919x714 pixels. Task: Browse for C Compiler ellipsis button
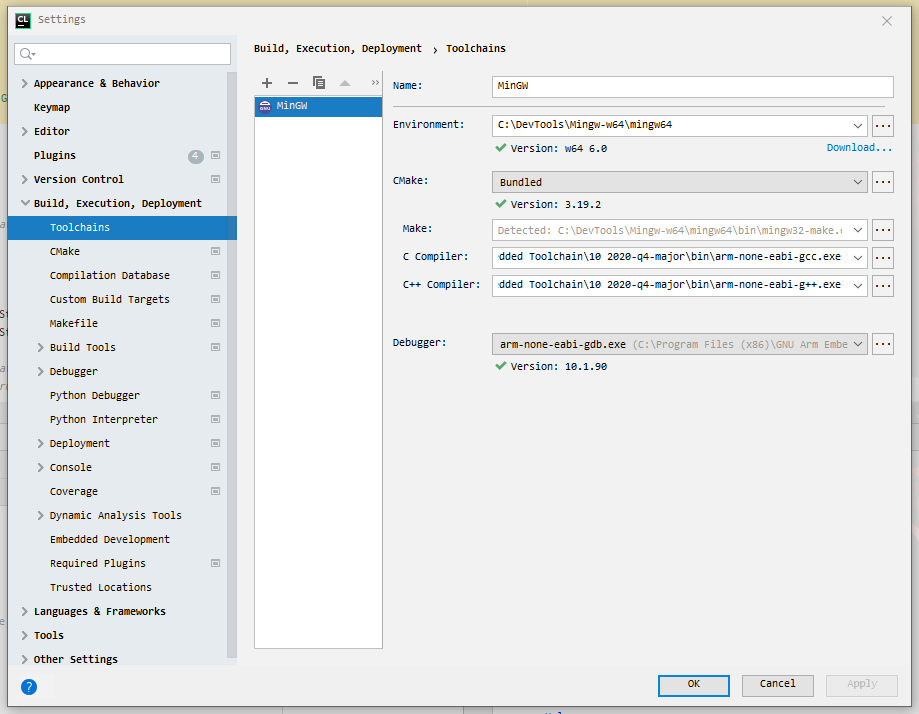tap(883, 258)
